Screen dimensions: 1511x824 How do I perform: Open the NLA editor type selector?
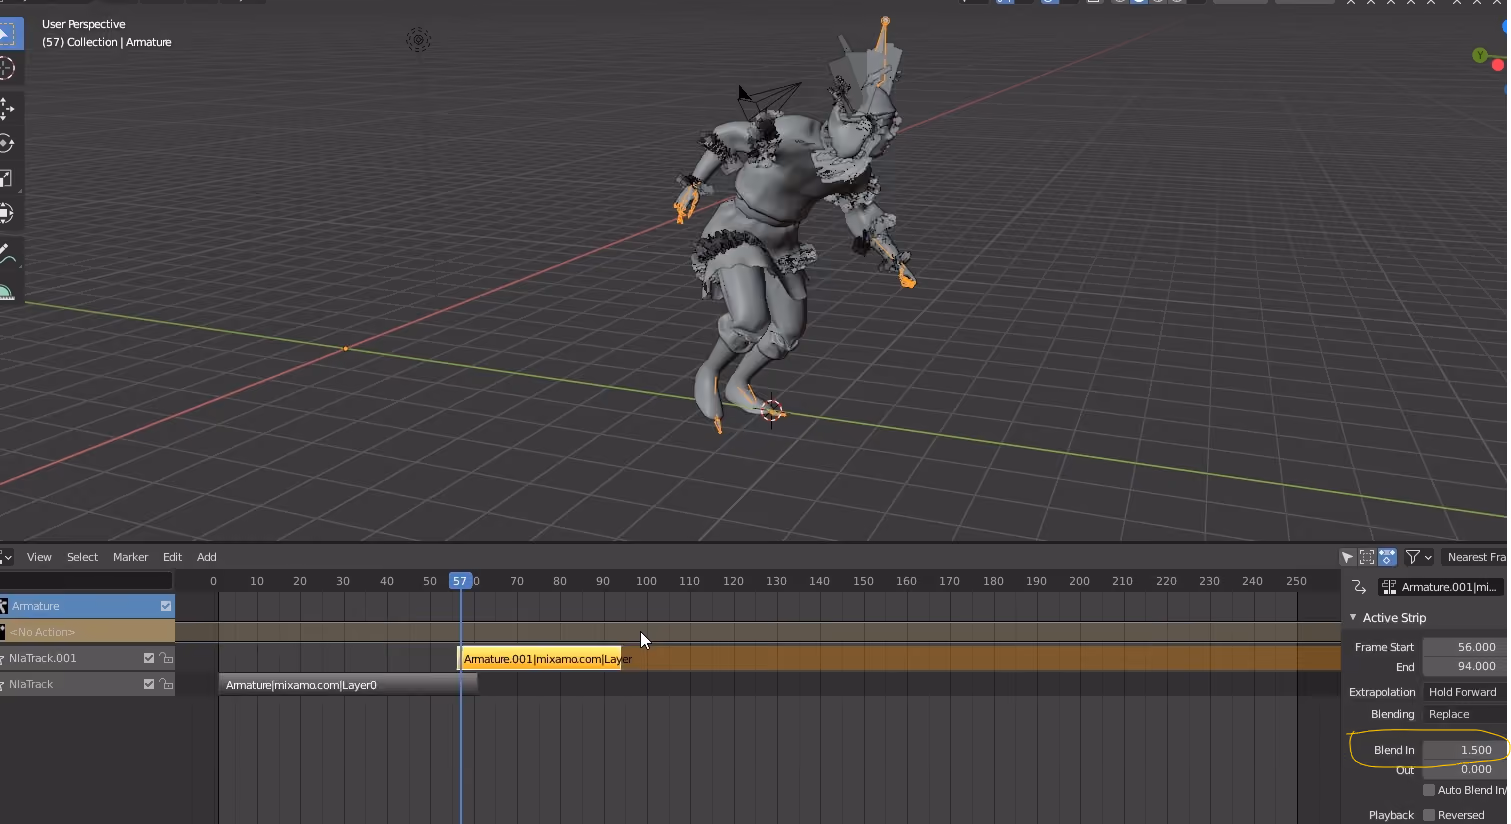[x=6, y=557]
